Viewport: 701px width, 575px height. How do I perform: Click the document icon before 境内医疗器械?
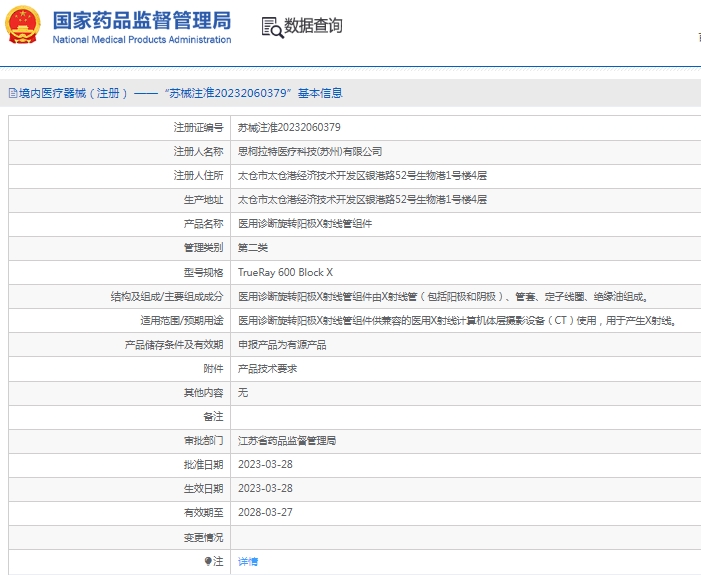pos(13,93)
